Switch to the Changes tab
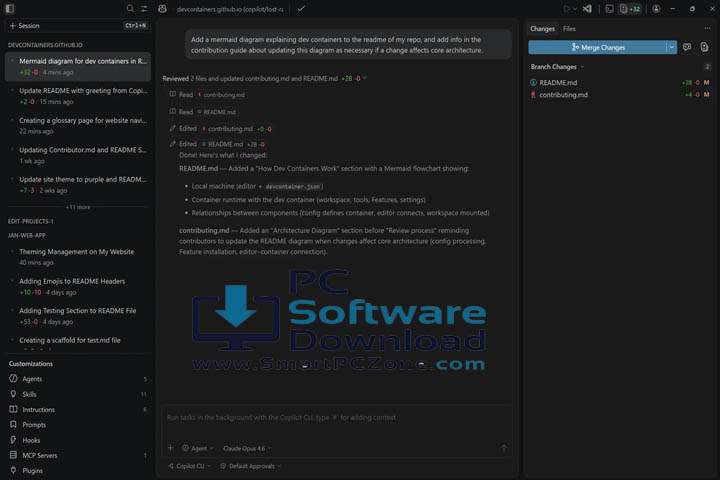720x480 pixels. 542,28
